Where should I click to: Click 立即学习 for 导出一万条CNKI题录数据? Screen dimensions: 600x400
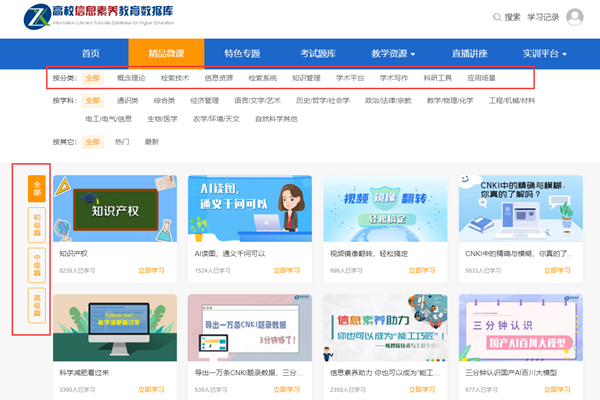[x=287, y=390]
